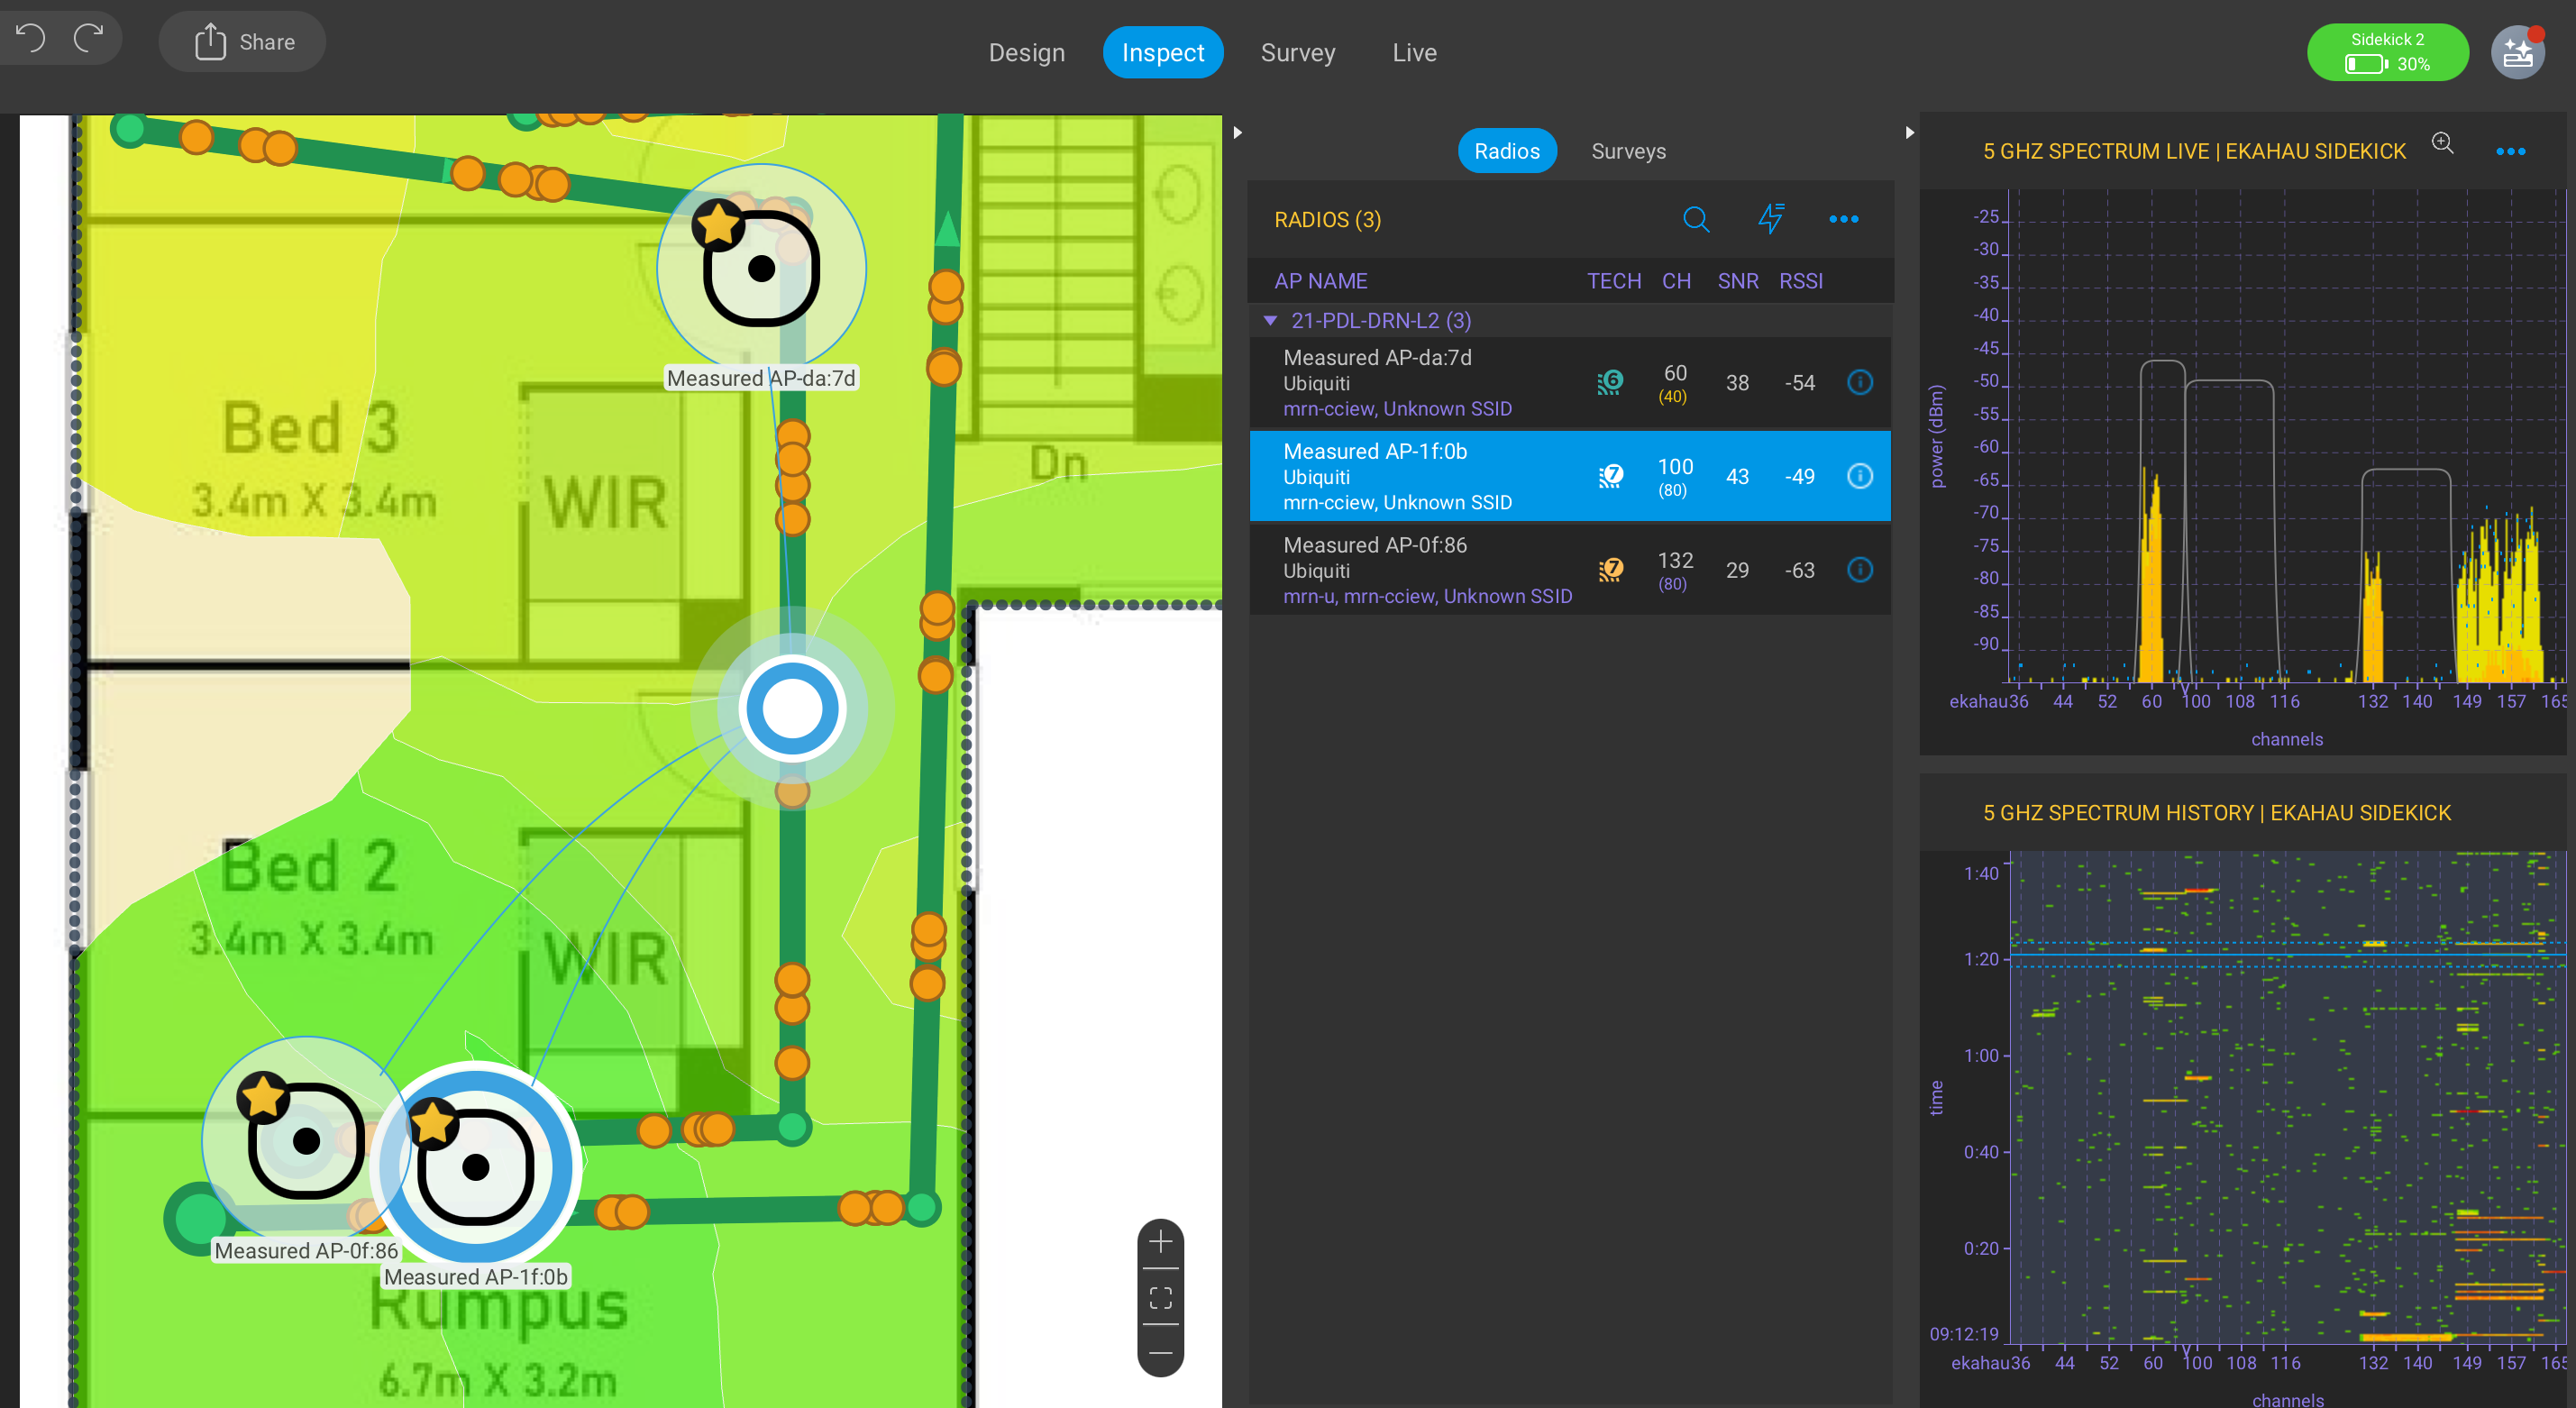The height and width of the screenshot is (1408, 2576).
Task: Open spectrum panel three-dot menu
Action: [2510, 152]
